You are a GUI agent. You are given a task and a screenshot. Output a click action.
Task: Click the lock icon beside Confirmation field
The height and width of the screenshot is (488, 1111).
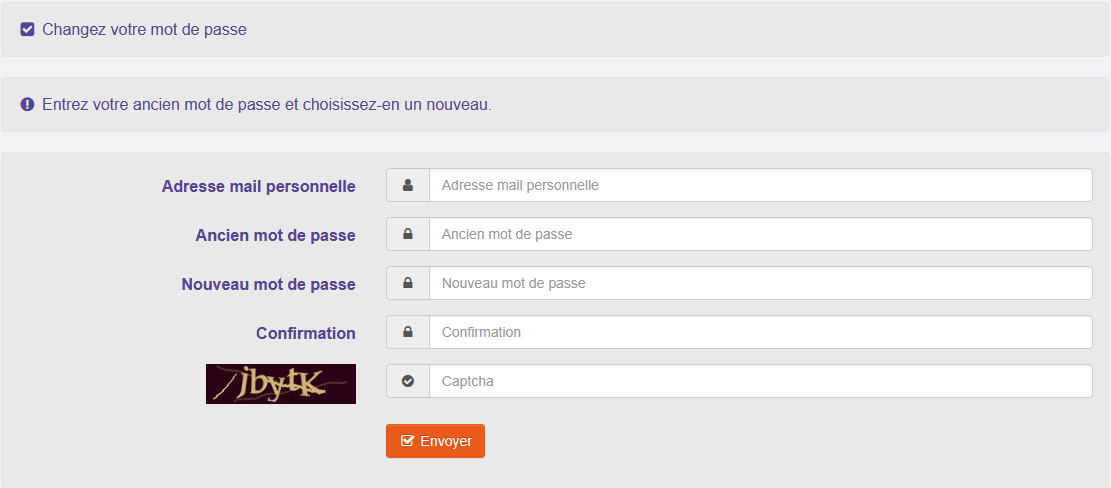point(408,332)
